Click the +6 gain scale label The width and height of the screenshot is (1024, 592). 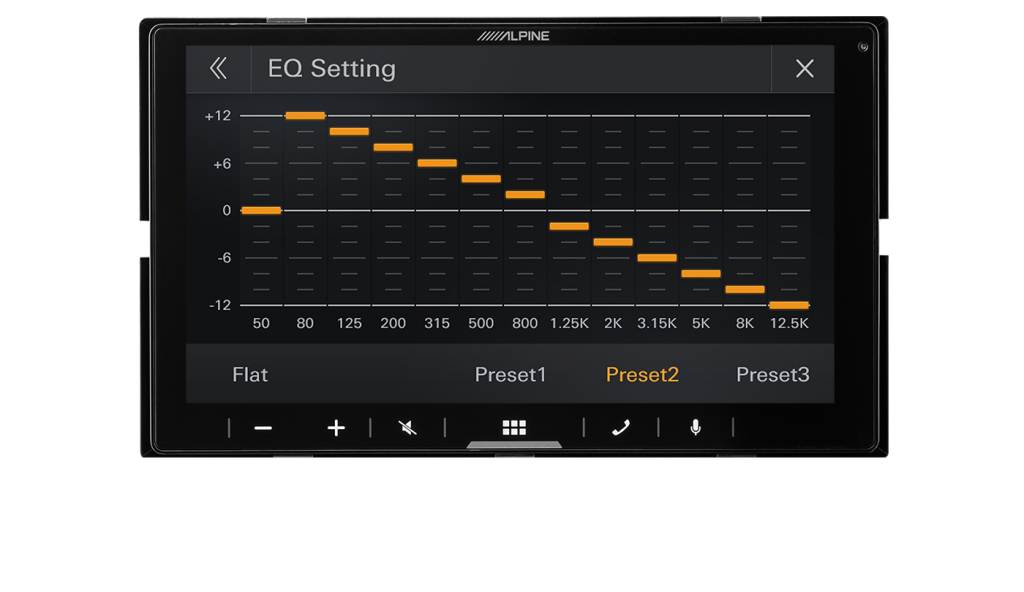tap(222, 163)
